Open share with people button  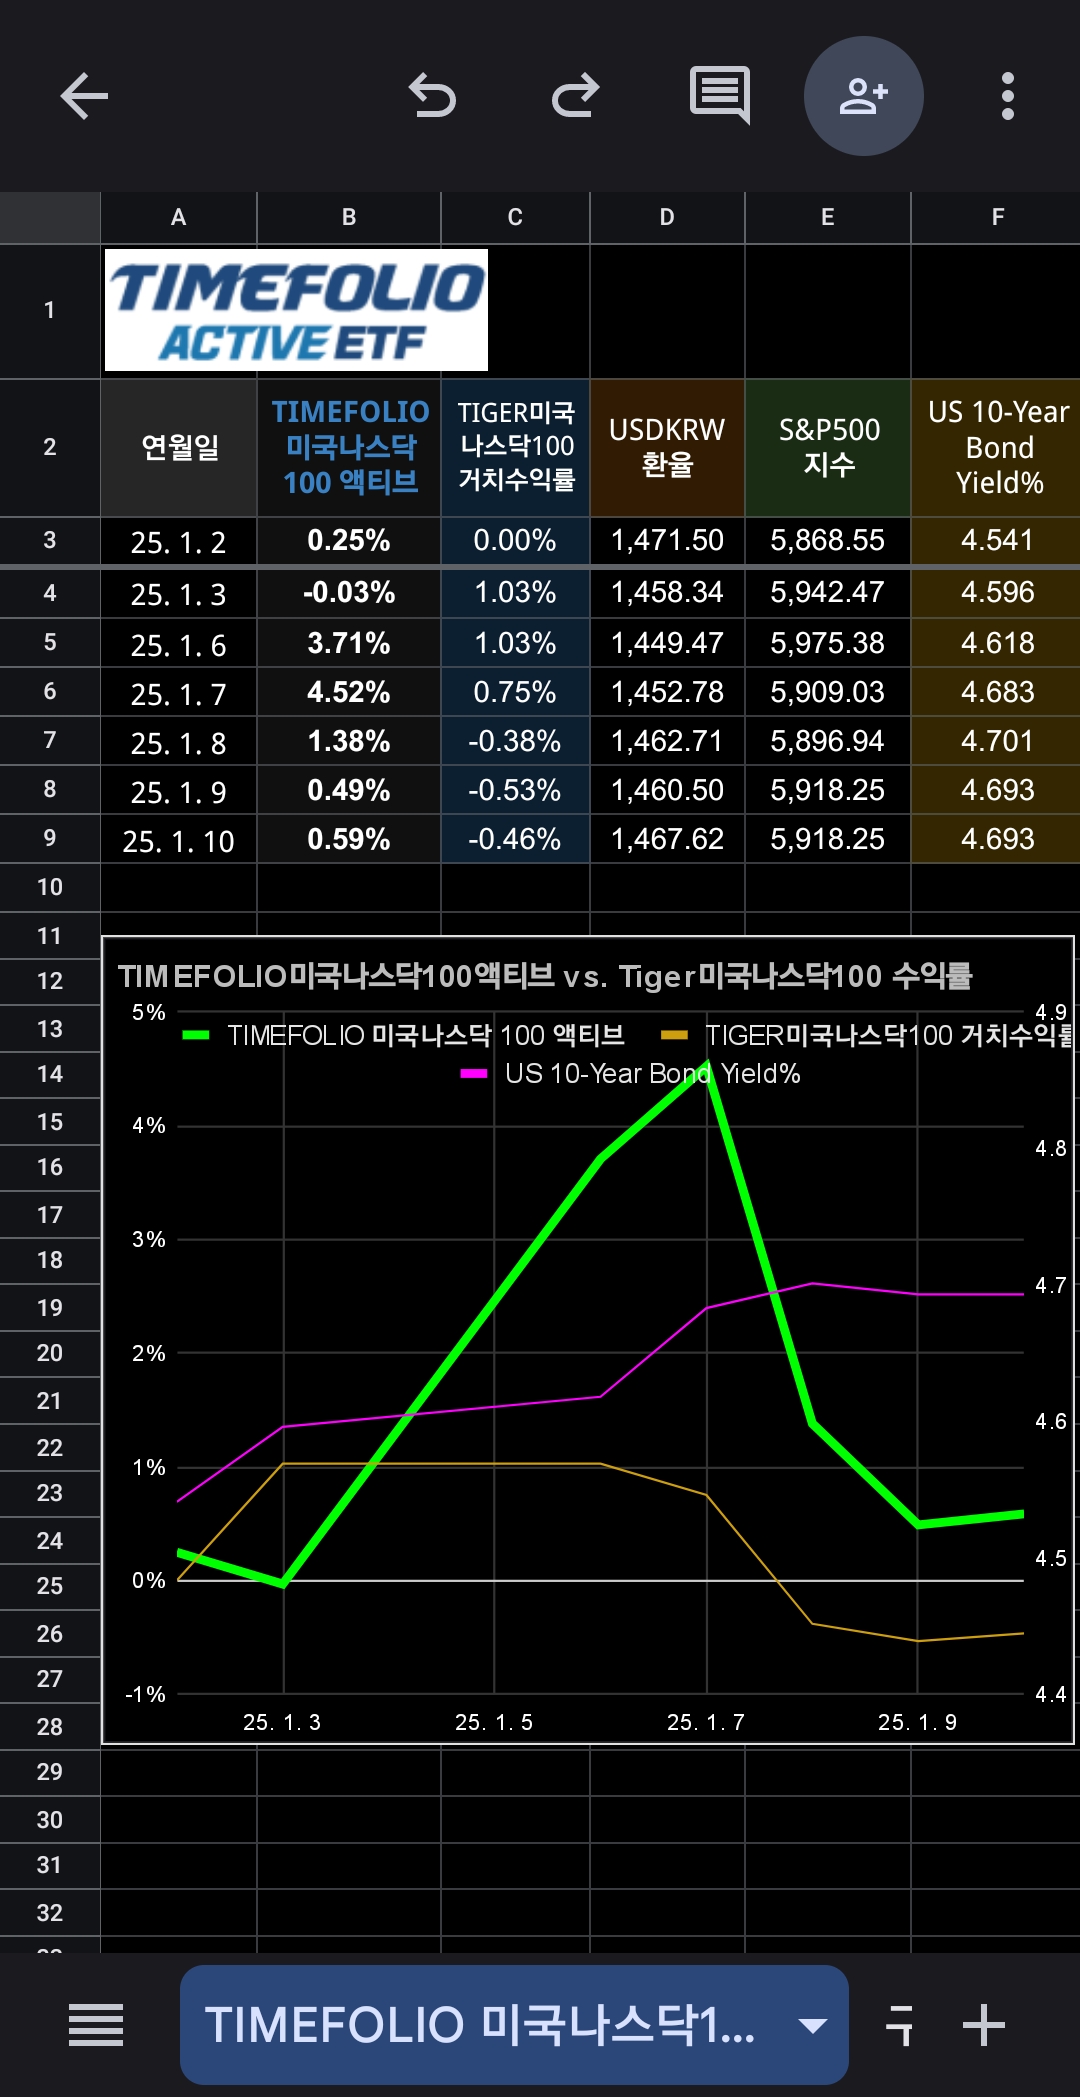click(x=864, y=96)
